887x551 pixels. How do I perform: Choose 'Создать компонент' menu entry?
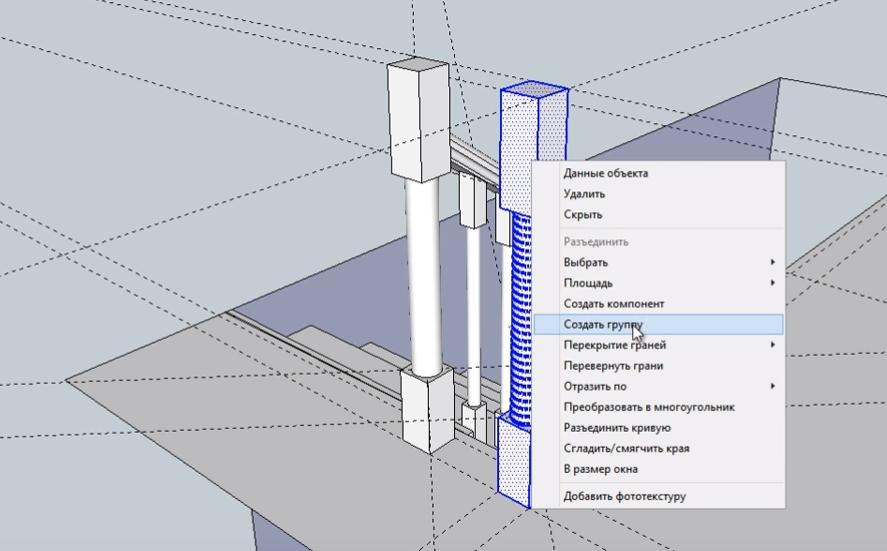tap(613, 304)
